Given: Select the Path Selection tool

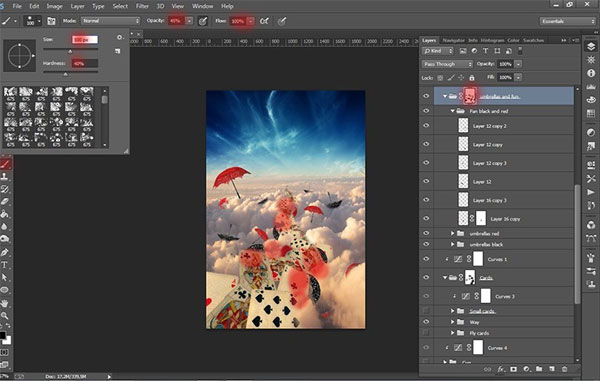Looking at the screenshot, I should pos(5,277).
